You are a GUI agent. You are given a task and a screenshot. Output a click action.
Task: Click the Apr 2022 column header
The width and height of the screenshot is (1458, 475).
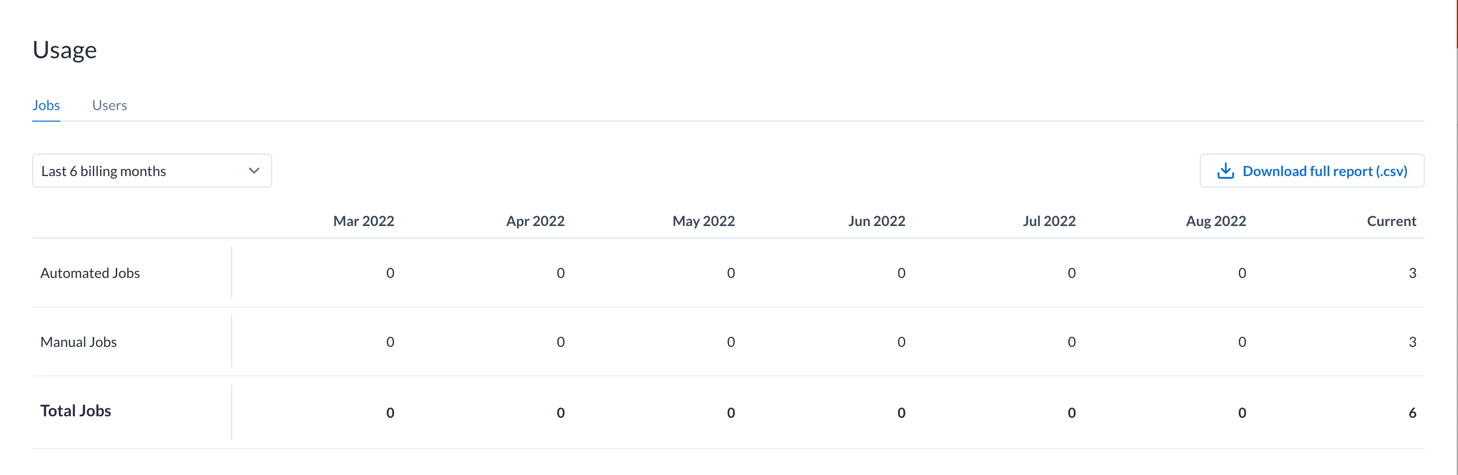coord(535,221)
